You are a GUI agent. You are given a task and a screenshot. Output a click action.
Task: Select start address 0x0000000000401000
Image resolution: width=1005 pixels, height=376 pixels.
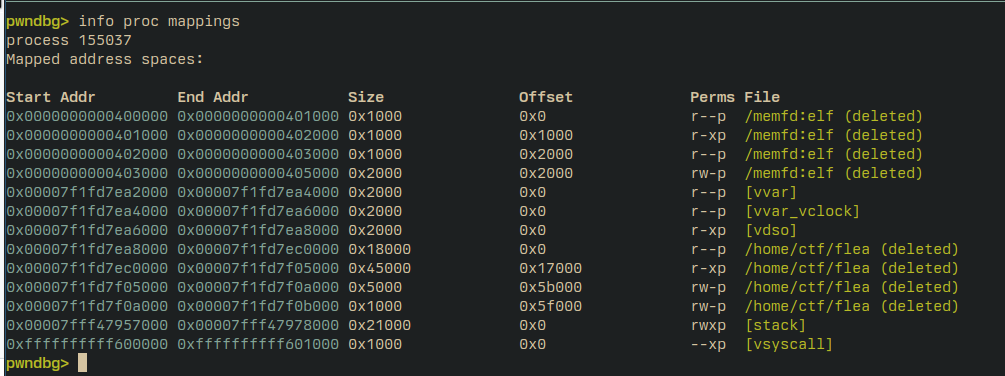coord(87,136)
